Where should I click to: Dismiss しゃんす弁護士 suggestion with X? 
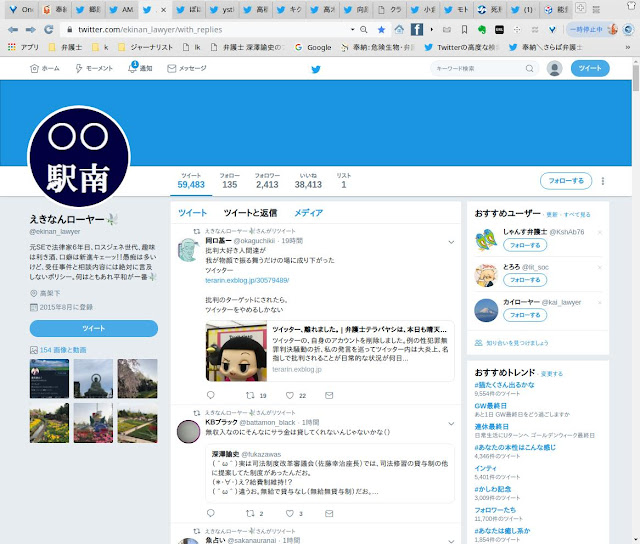pyautogui.click(x=600, y=232)
